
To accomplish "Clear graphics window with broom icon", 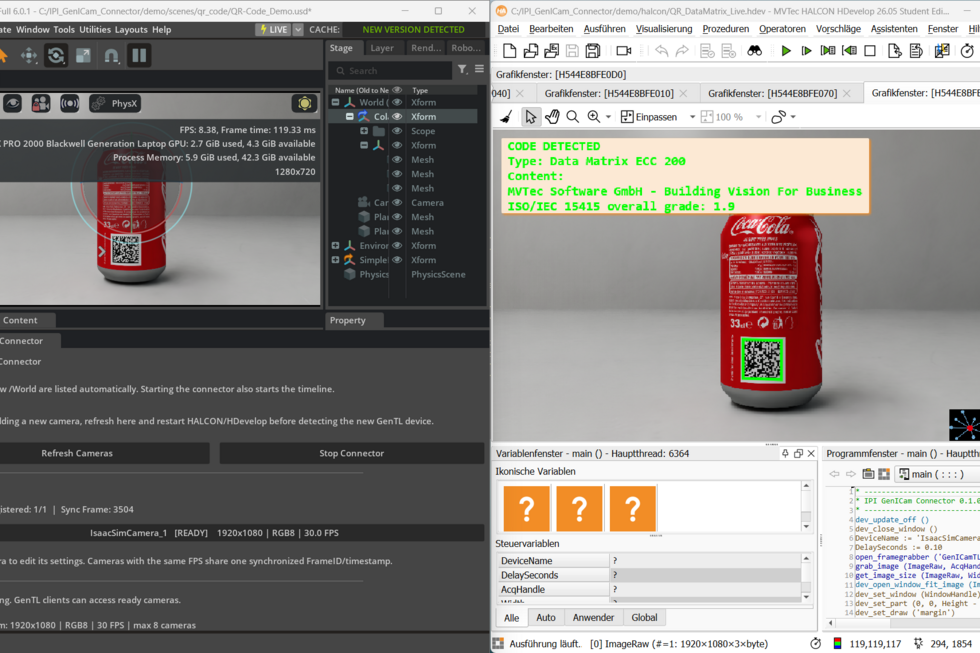I will click(x=506, y=117).
